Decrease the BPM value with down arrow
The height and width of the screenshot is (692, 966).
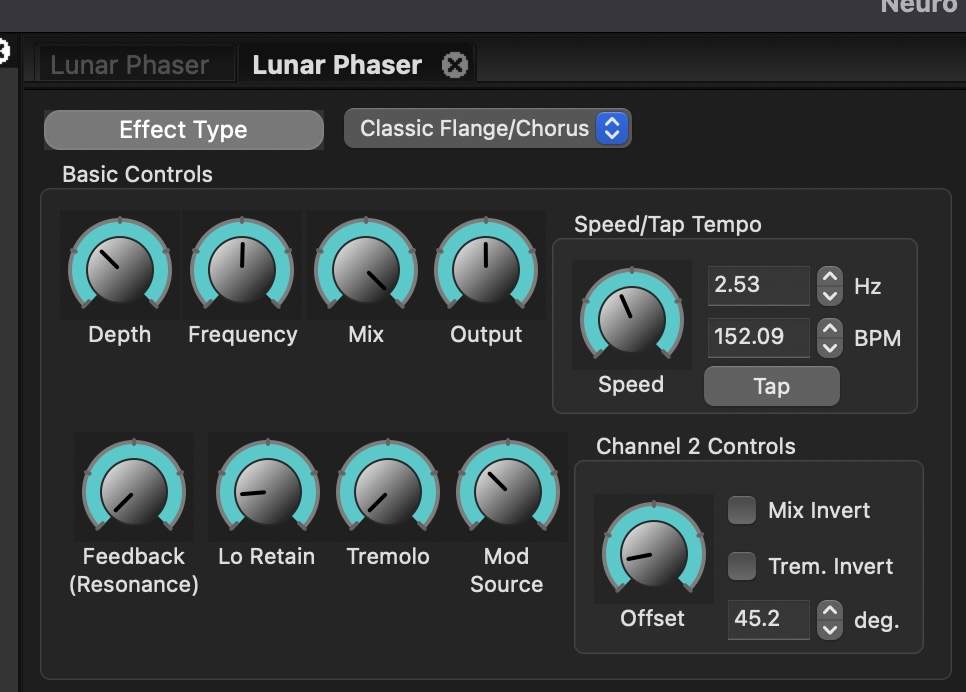click(x=830, y=348)
